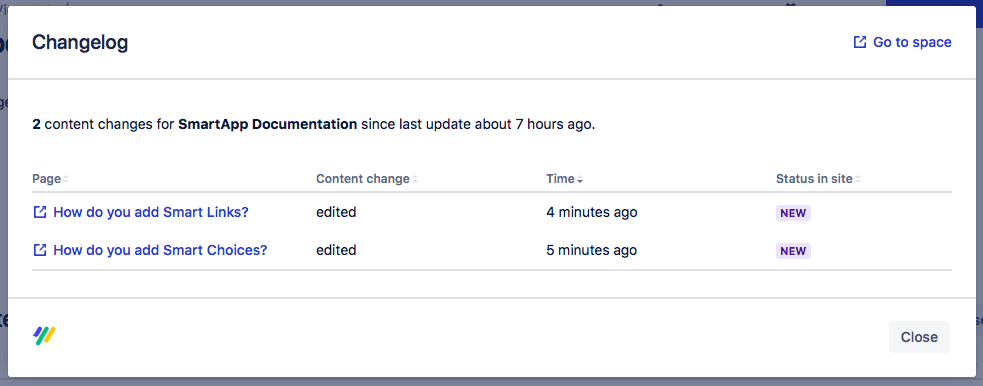Click the NEW badge in Smart Choices row
The width and height of the screenshot is (983, 386).
pyautogui.click(x=793, y=251)
